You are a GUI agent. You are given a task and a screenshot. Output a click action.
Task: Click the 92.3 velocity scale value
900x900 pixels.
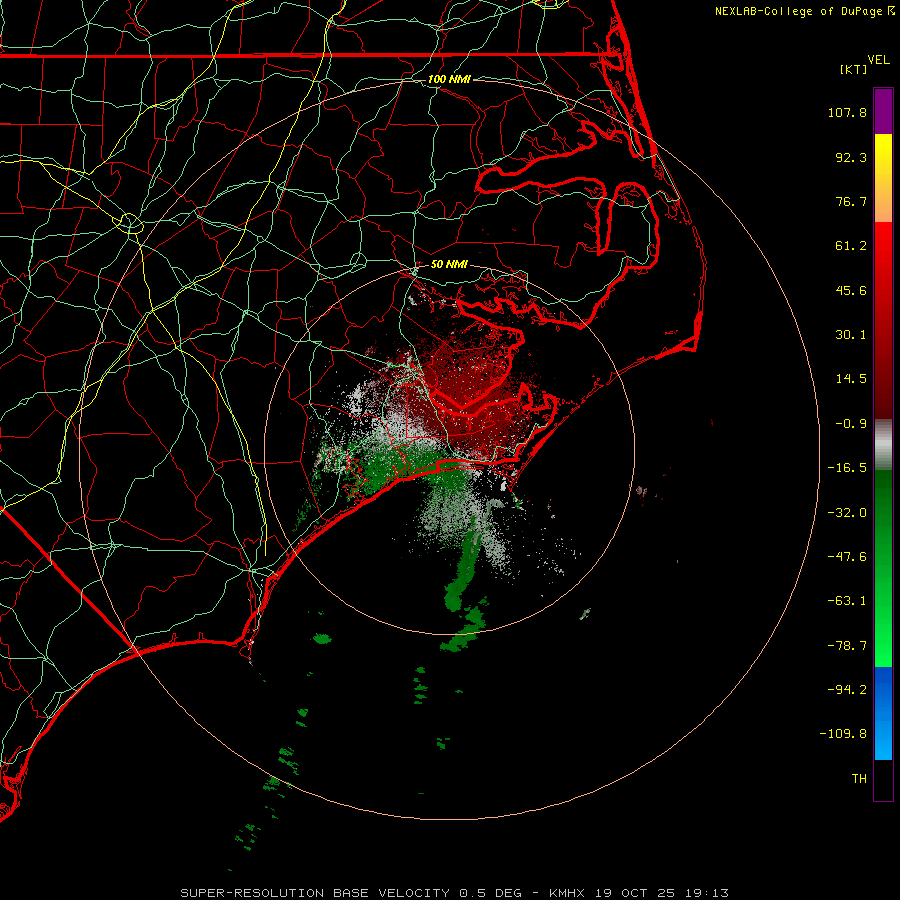851,157
